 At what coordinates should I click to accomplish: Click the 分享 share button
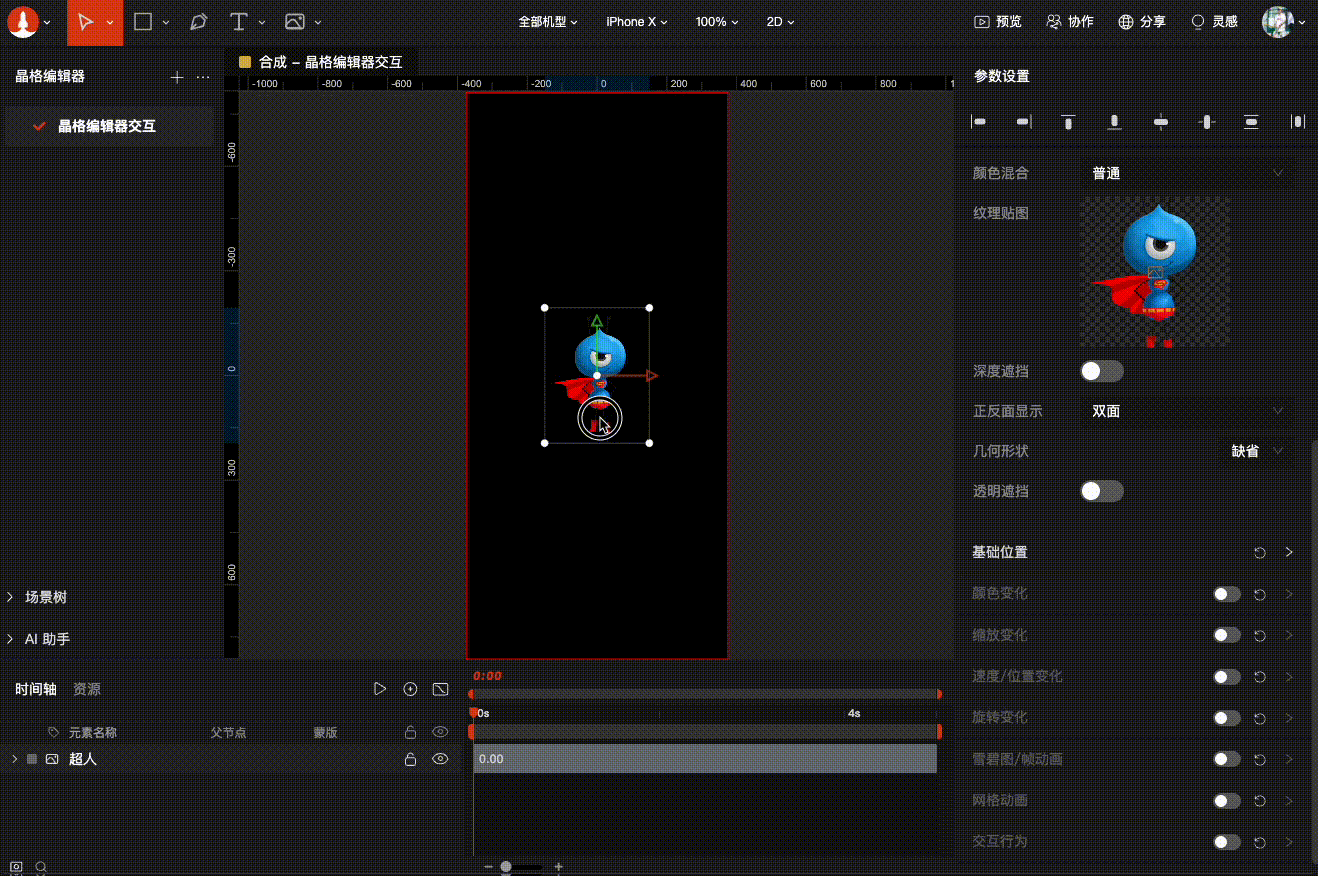(x=1142, y=21)
